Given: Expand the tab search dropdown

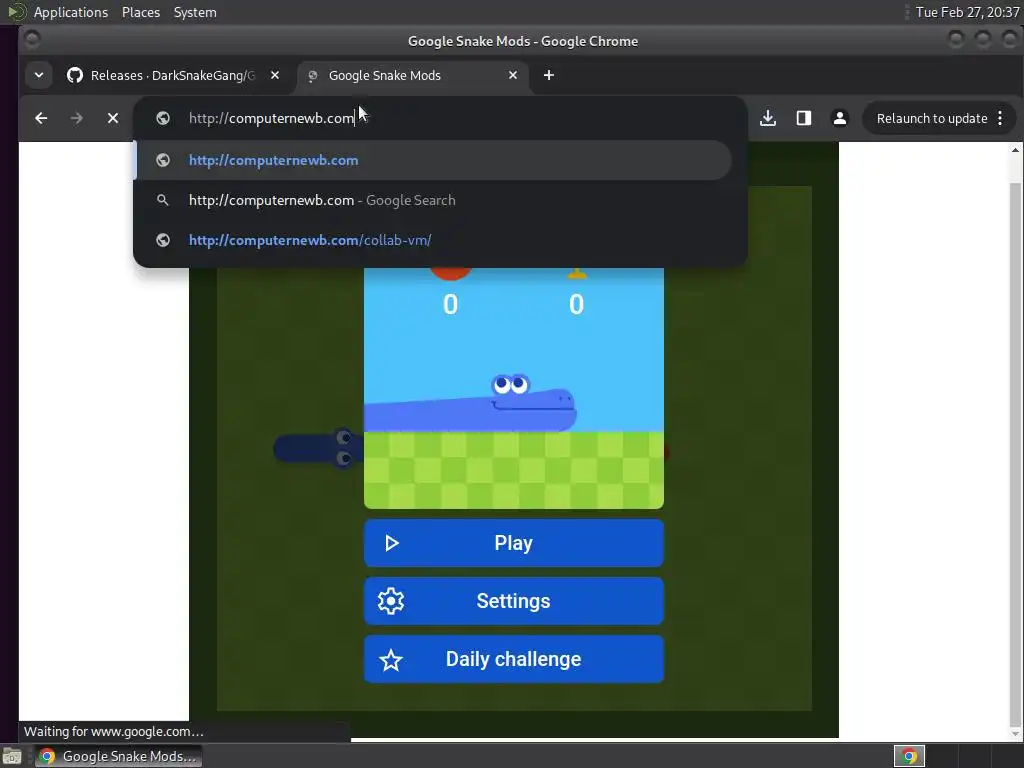Looking at the screenshot, I should pyautogui.click(x=39, y=75).
